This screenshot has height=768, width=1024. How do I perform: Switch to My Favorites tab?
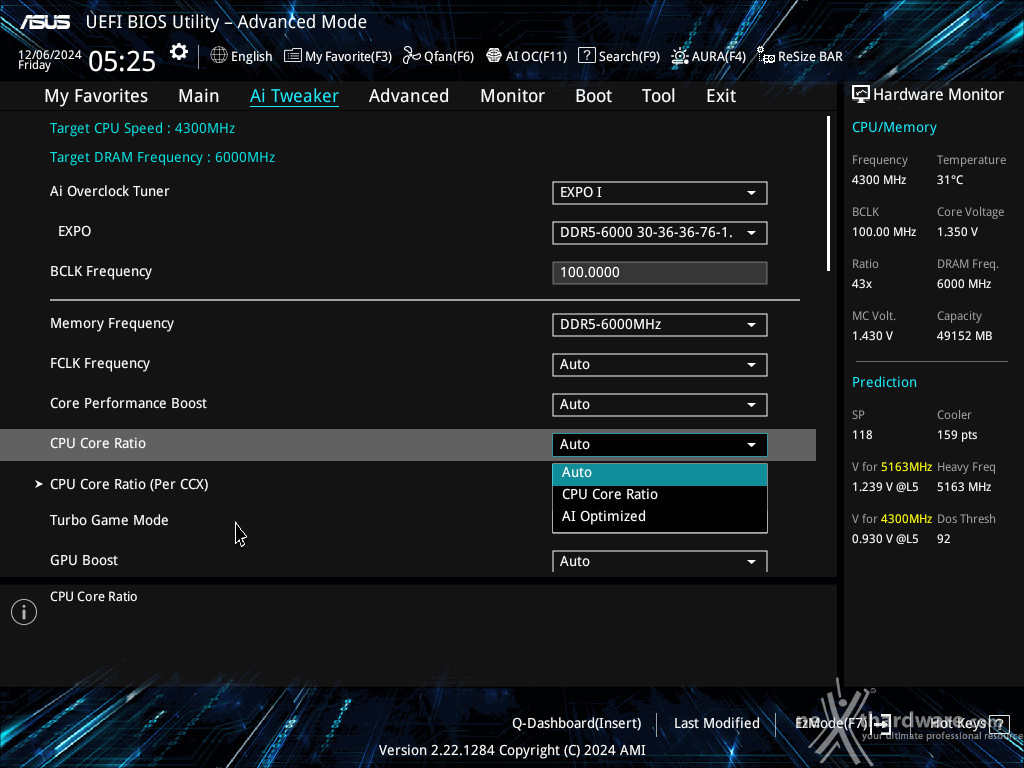click(96, 96)
